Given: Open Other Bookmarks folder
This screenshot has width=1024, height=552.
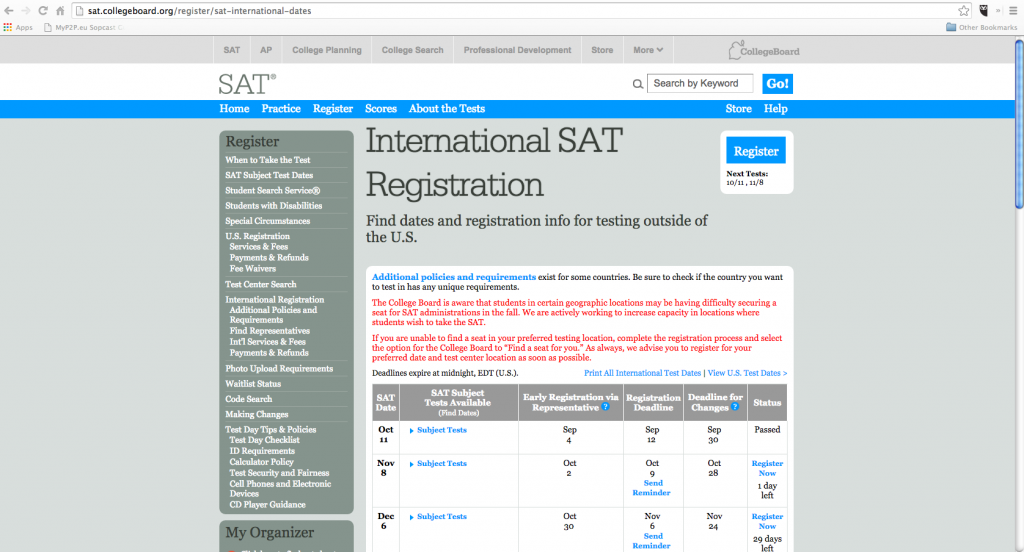Looking at the screenshot, I should coord(982,27).
